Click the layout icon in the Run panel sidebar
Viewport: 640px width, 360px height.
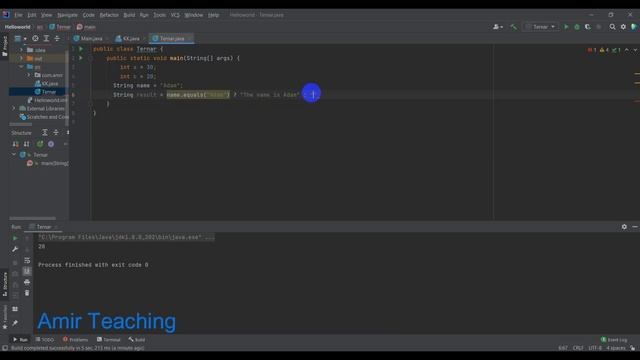[15, 309]
